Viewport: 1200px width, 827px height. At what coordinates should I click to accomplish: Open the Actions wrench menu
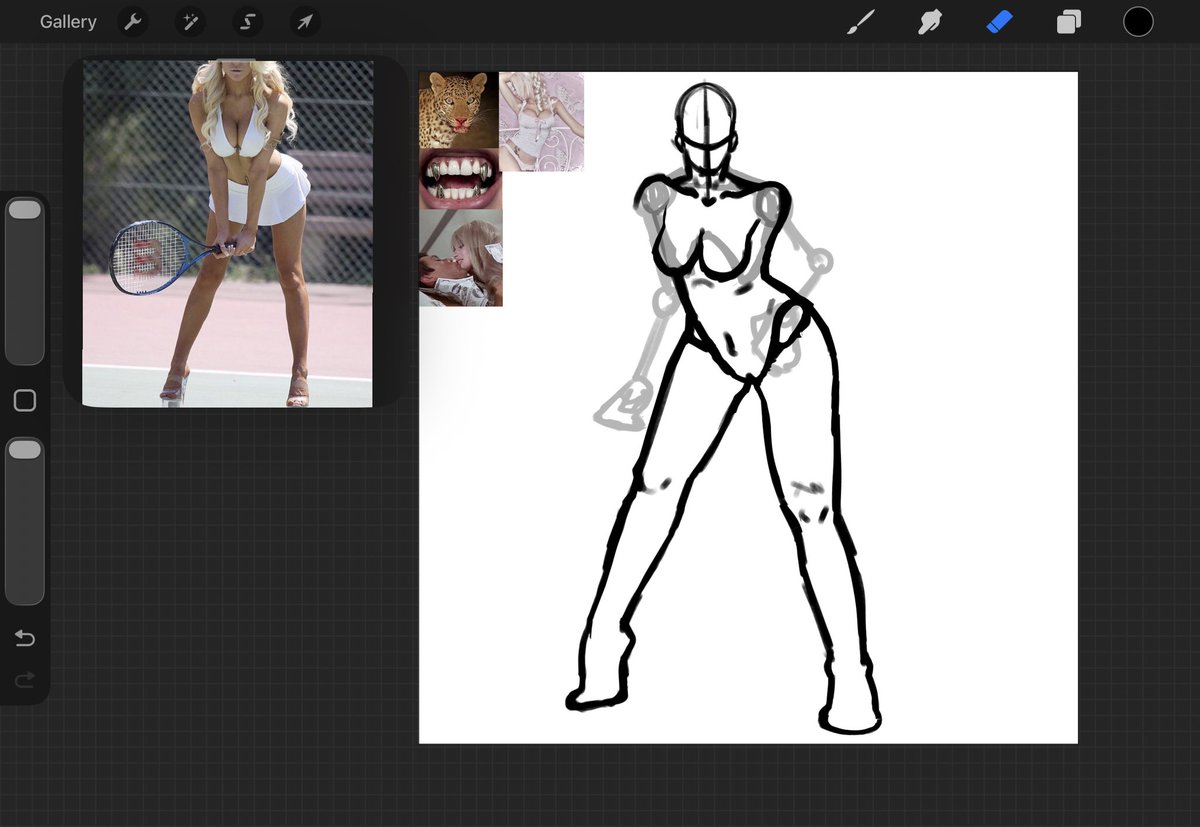click(x=132, y=22)
